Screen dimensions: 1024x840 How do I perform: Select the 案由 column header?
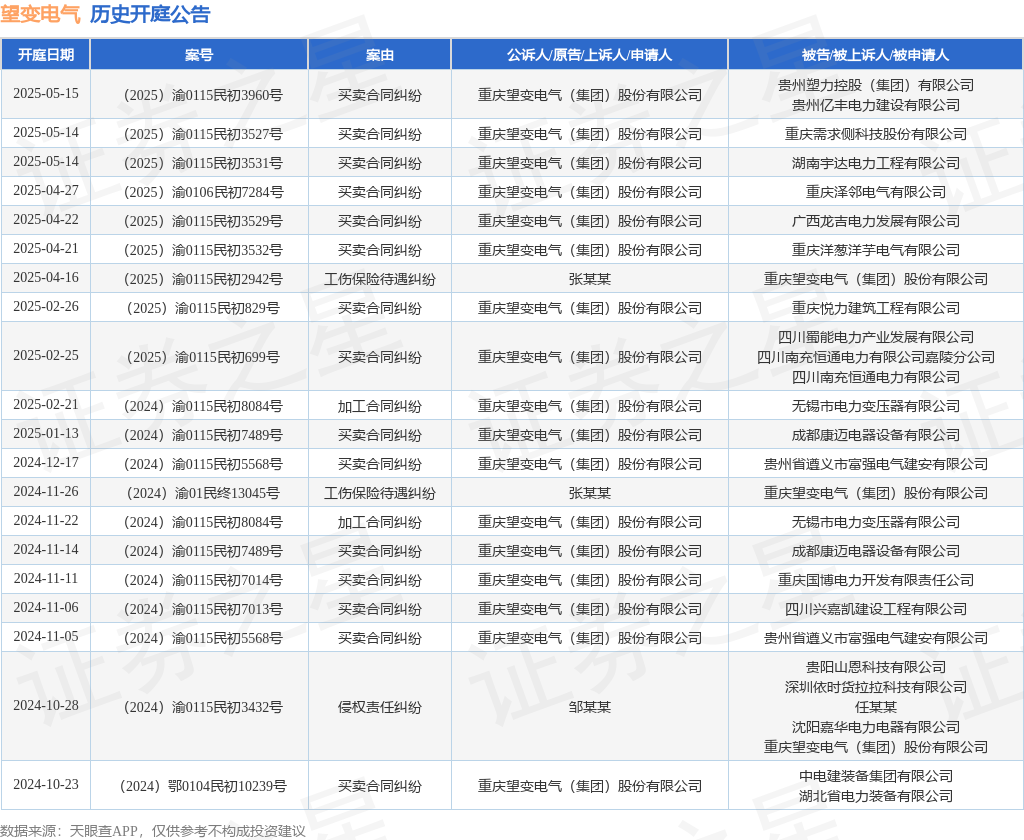coord(379,55)
